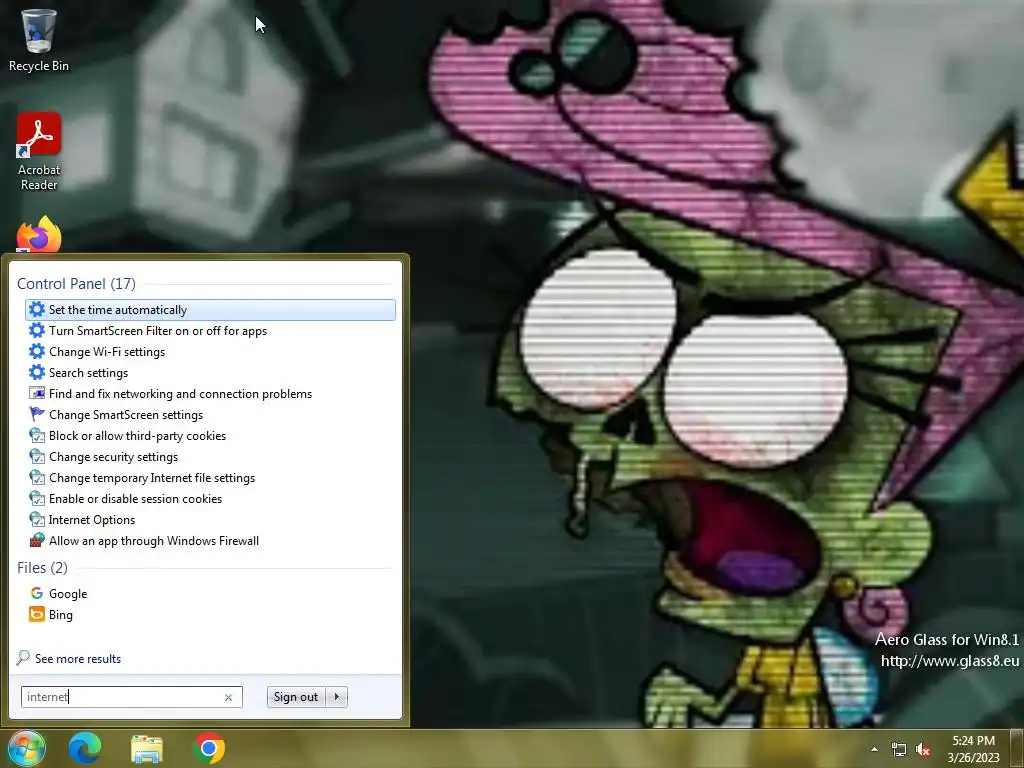Open 'Turn SmartScreen Filter on or off for apps'
Screen dimensions: 1024x768
158,331
